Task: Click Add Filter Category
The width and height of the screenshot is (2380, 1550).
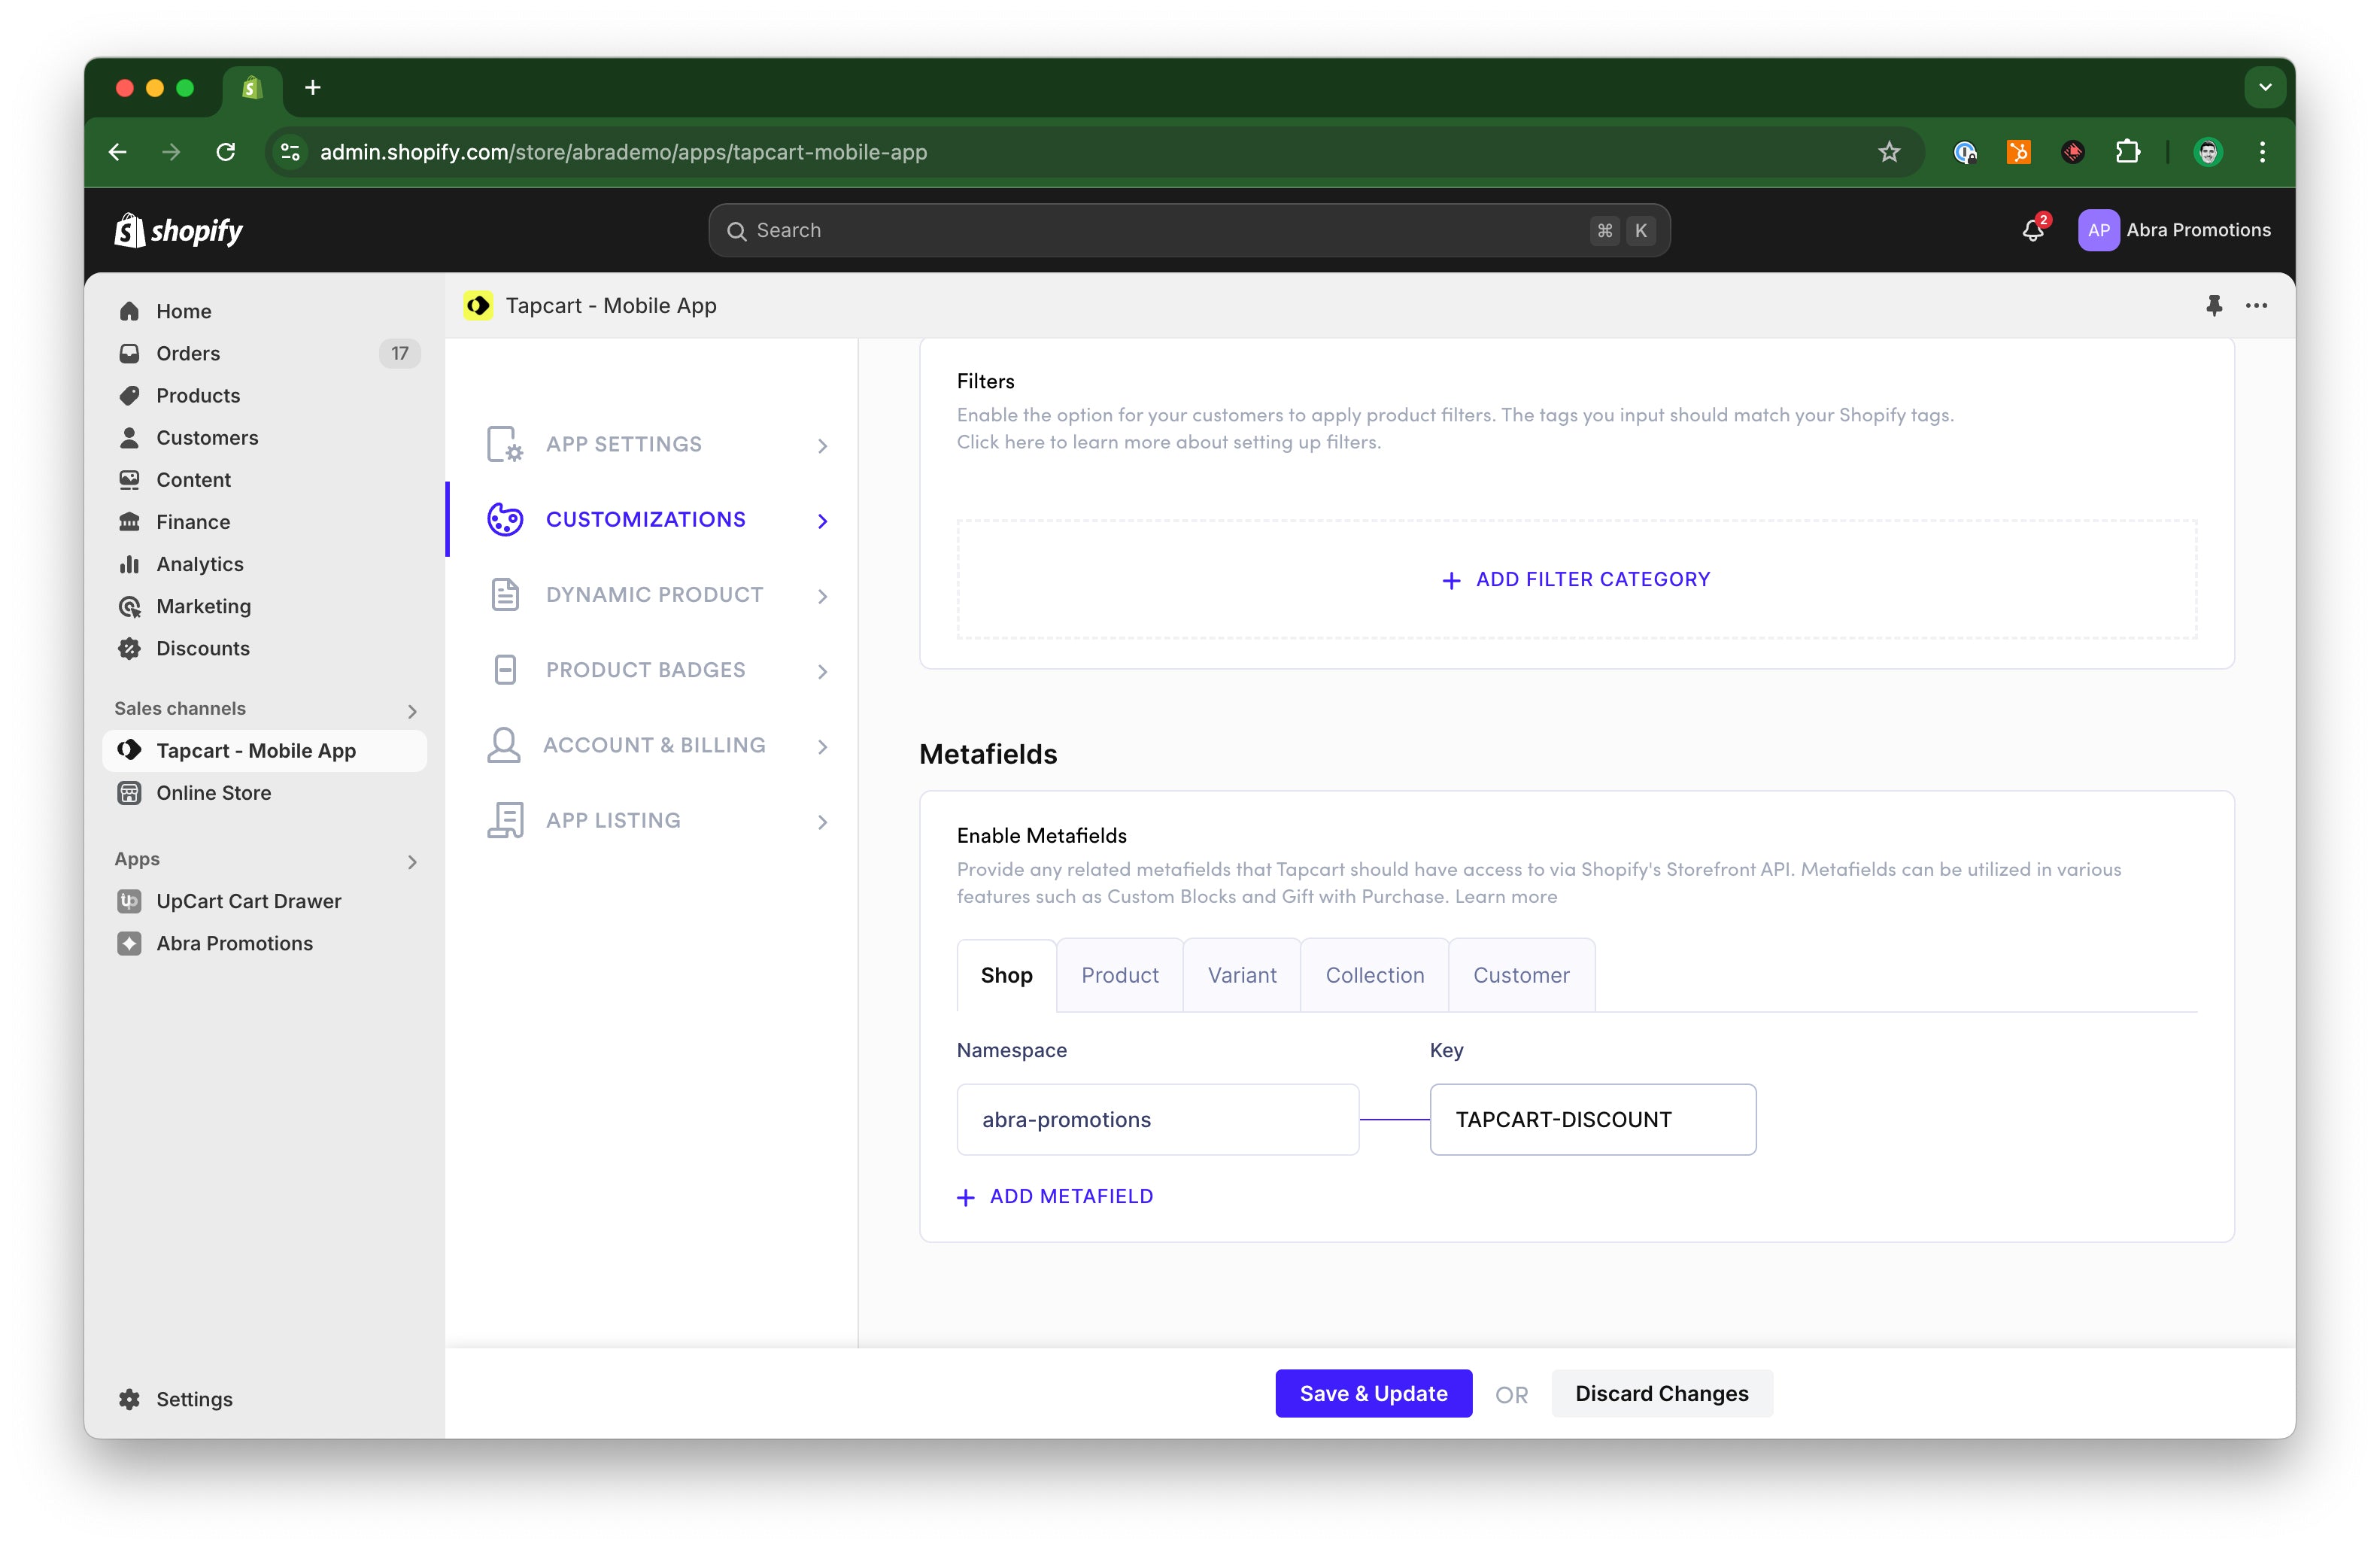Action: (x=1577, y=579)
